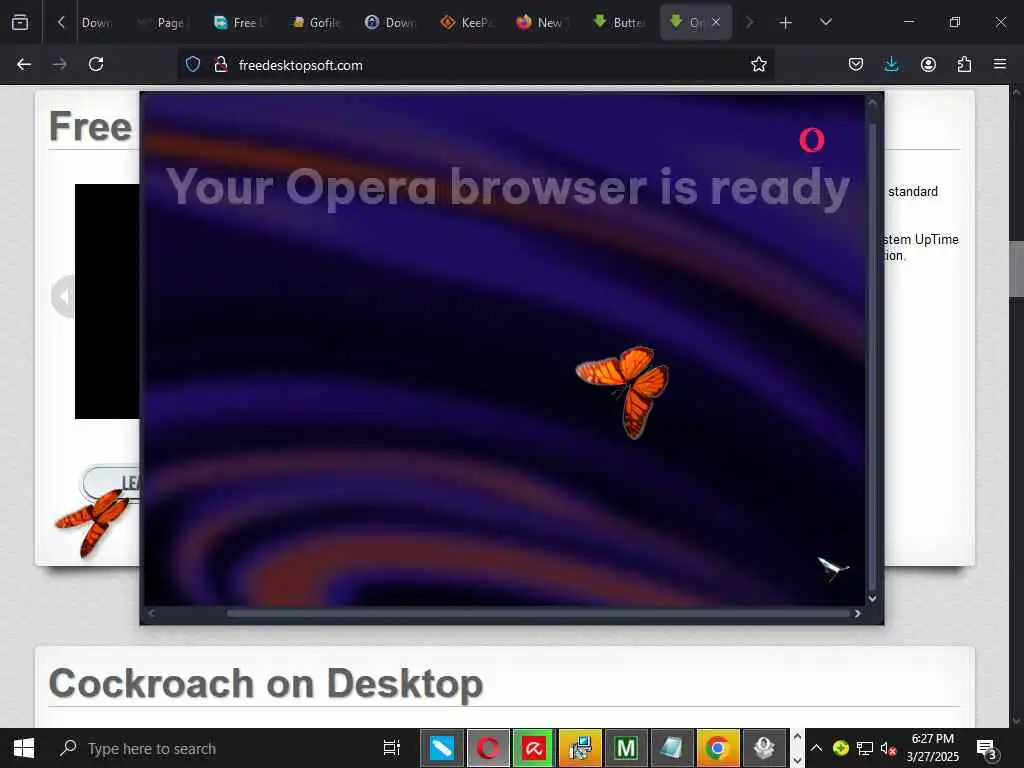This screenshot has height=768, width=1024.
Task: Switch to the 'Free' tab
Action: [238, 22]
